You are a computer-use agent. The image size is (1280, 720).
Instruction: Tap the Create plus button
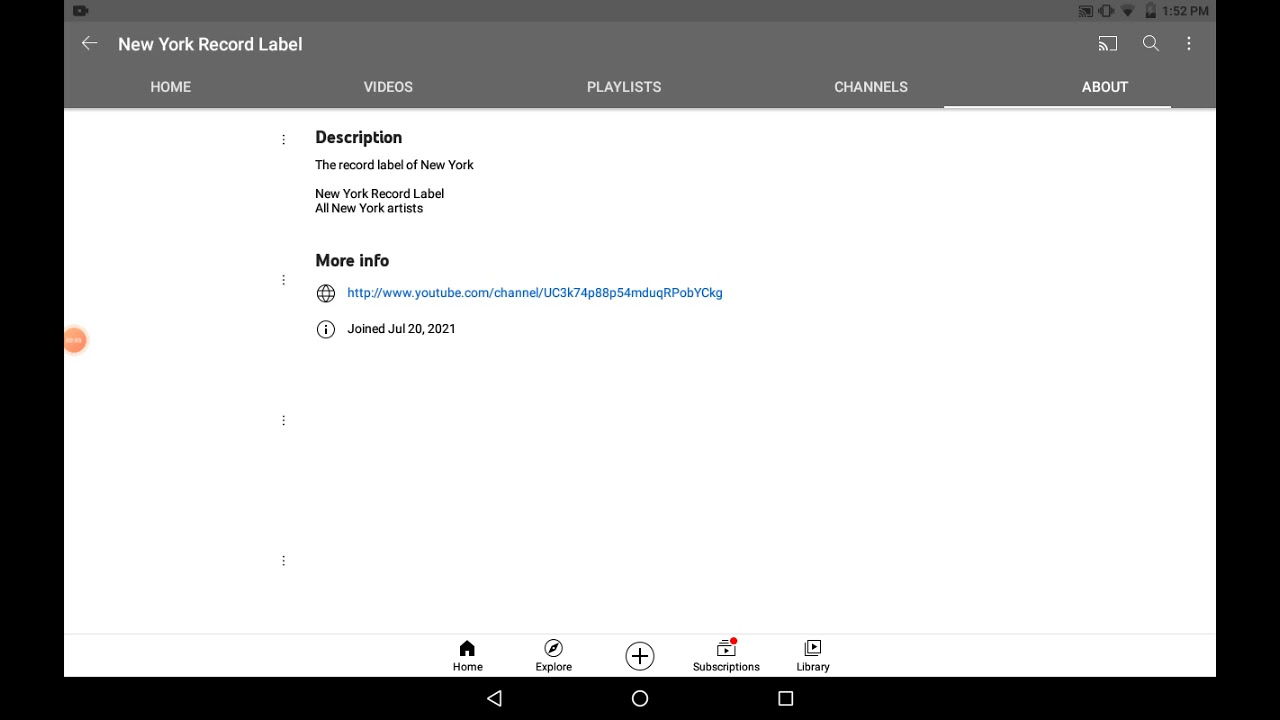tap(640, 656)
